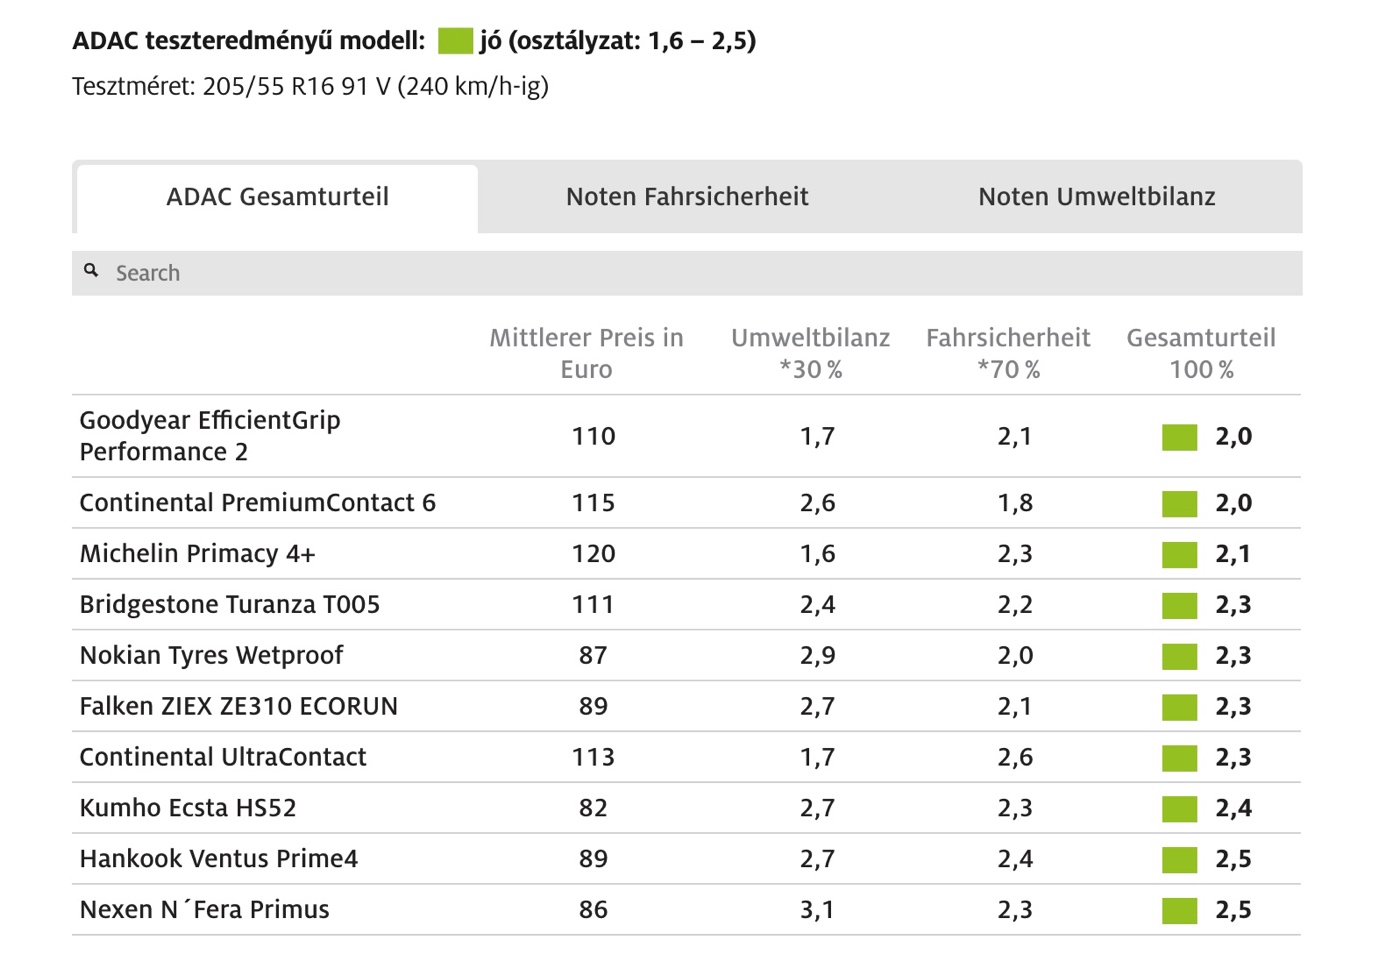Click green rating square for Michelin Primacy 4+
Screen dimensions: 1386x976
click(1179, 554)
